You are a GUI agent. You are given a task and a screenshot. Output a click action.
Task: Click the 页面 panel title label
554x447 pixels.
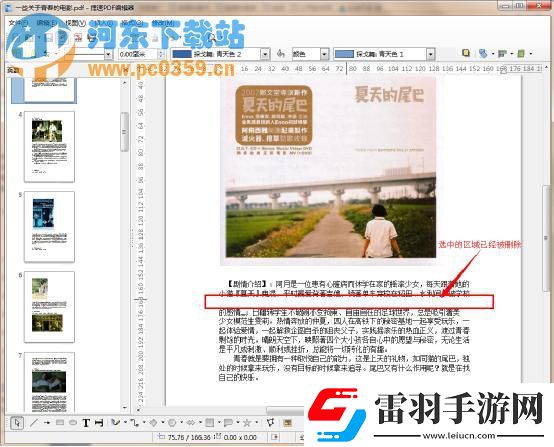pyautogui.click(x=13, y=70)
